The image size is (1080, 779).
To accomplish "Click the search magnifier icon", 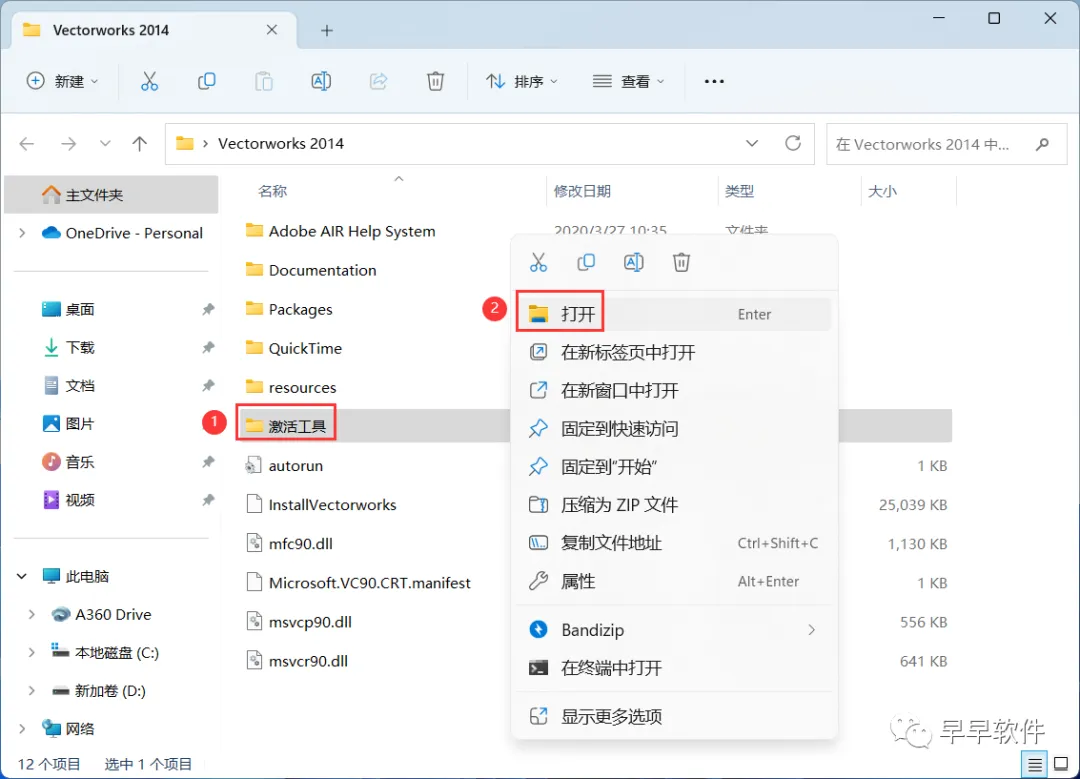I will [x=1042, y=144].
